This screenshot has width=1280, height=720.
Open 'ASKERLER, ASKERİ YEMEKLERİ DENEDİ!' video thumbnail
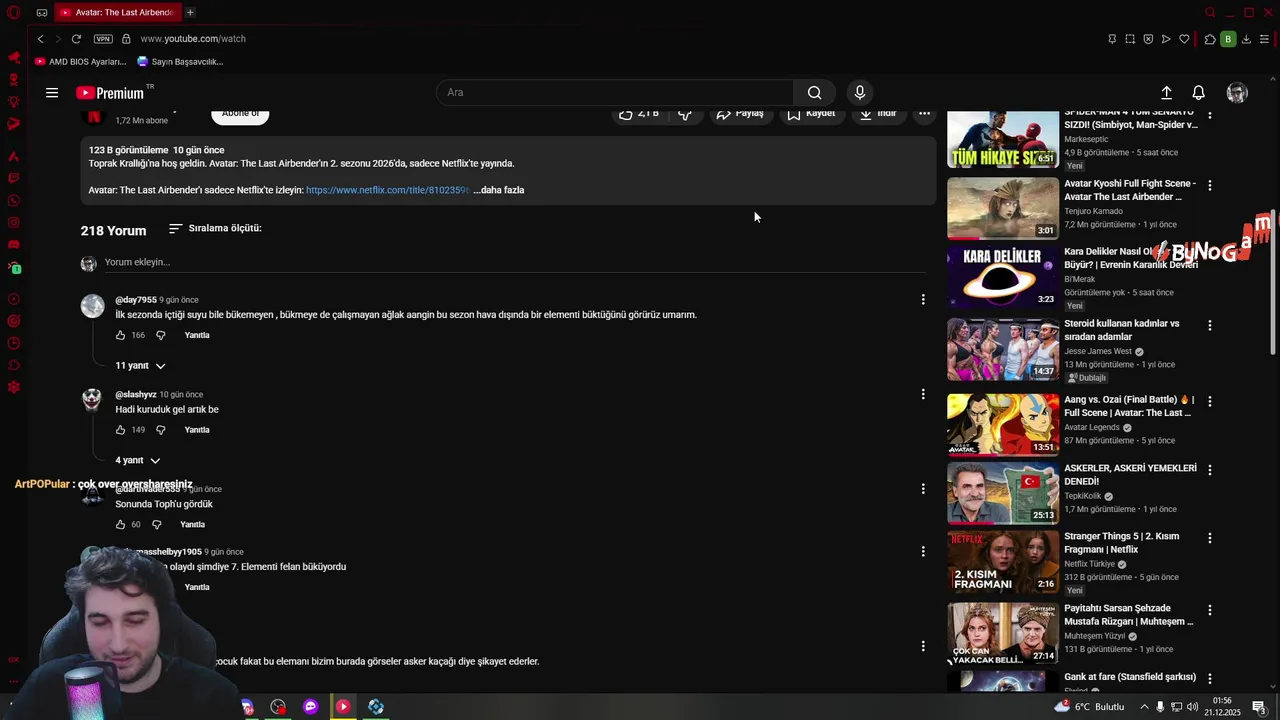point(1002,493)
